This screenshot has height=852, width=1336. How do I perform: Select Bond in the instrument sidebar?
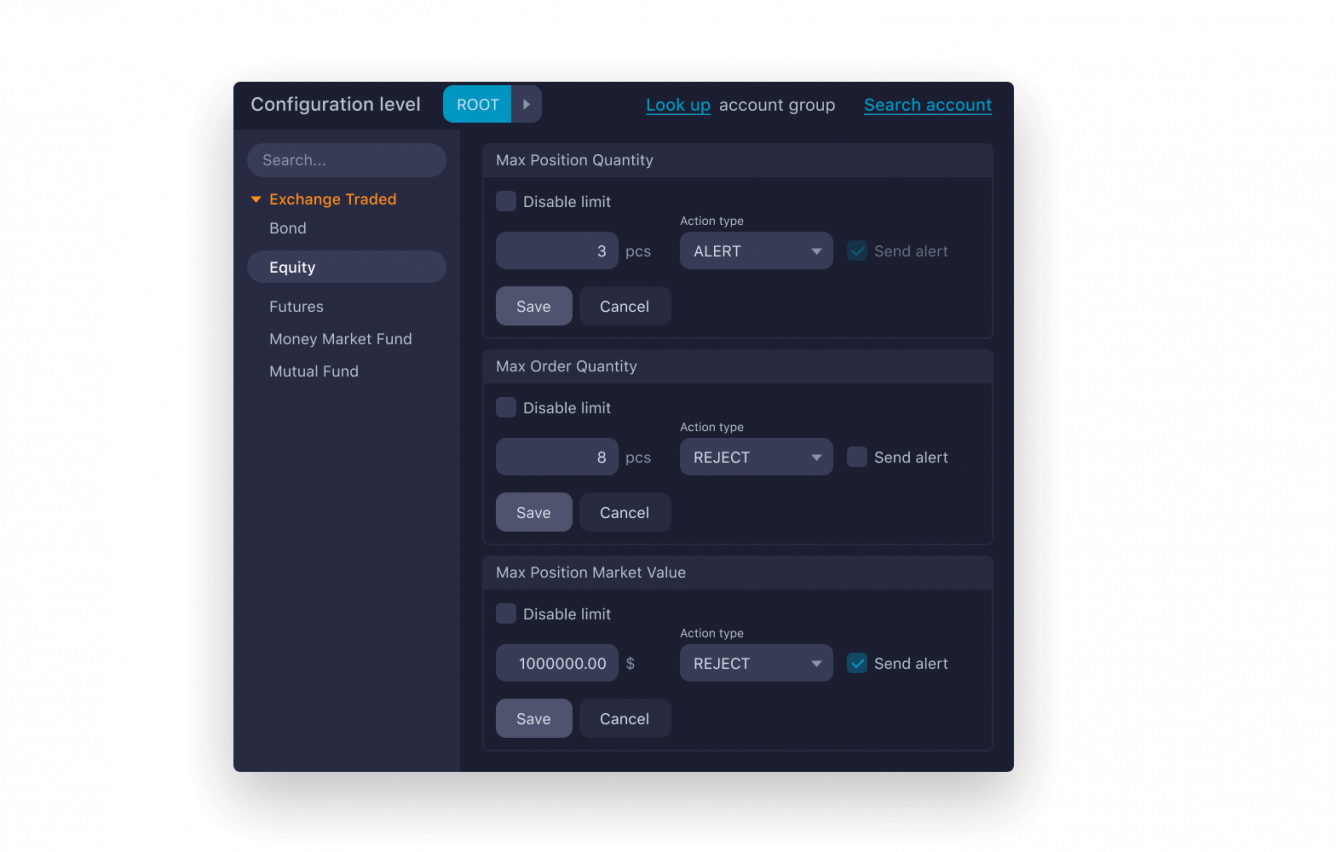coord(288,228)
